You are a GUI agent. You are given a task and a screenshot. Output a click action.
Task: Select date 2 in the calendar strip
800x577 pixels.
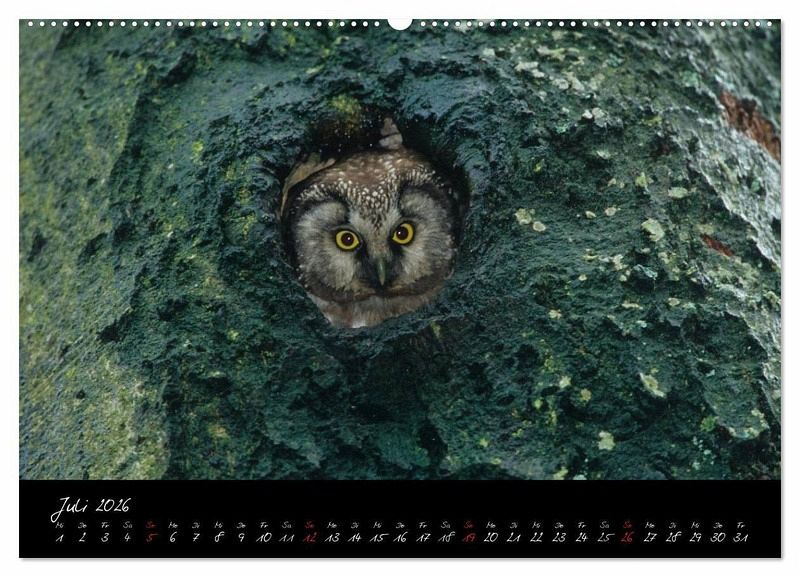pos(82,537)
